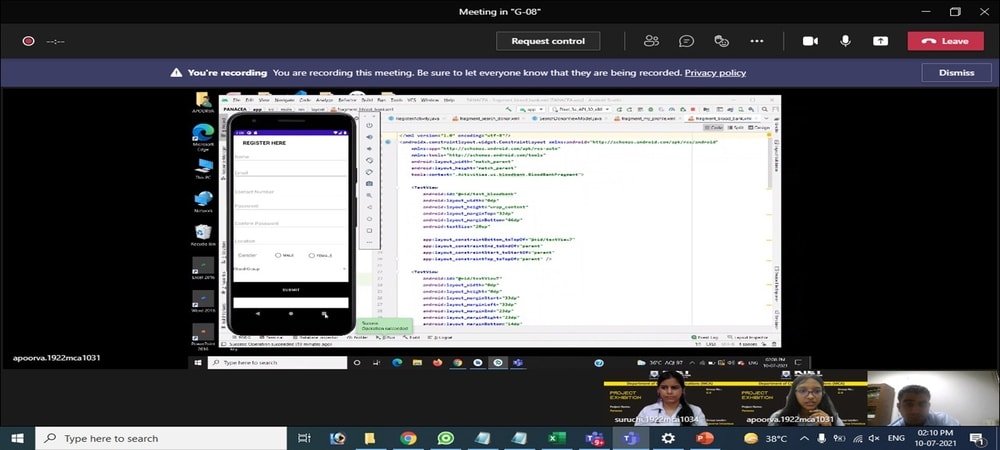Click the Request control button
Viewport: 1000px width, 450px height.
(548, 41)
